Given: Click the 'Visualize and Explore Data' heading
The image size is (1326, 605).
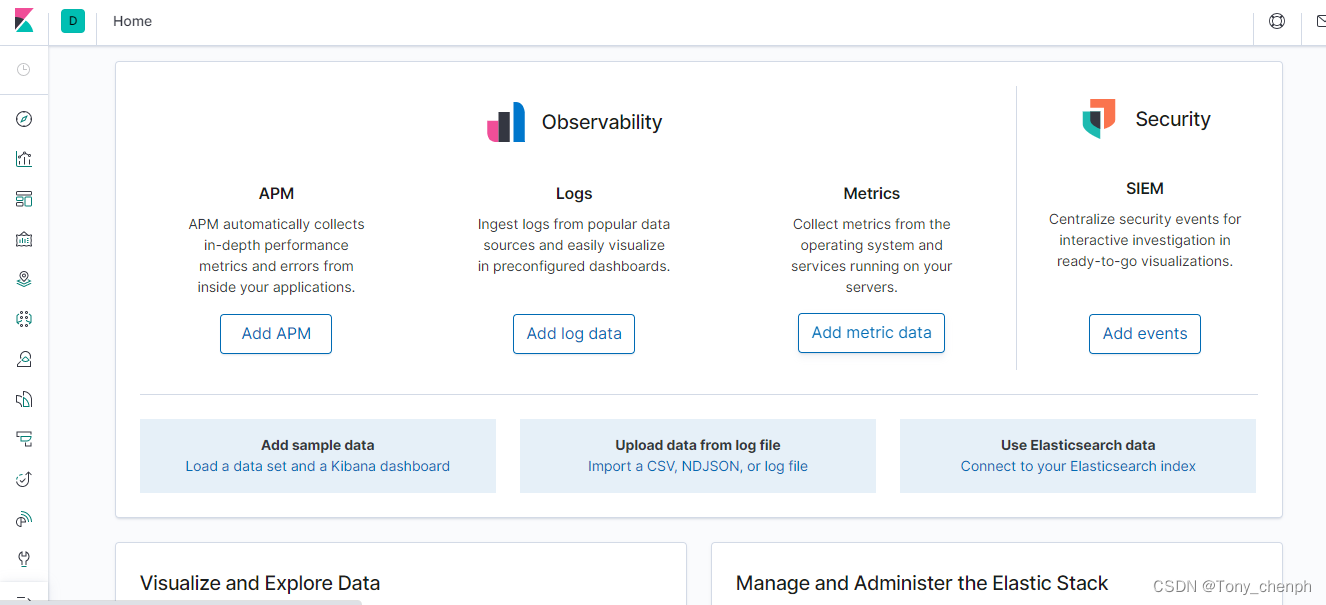Looking at the screenshot, I should click(x=260, y=583).
